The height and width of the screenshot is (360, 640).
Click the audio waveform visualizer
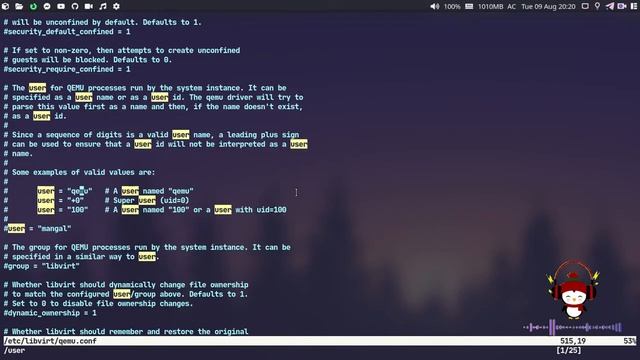pyautogui.click(x=573, y=327)
